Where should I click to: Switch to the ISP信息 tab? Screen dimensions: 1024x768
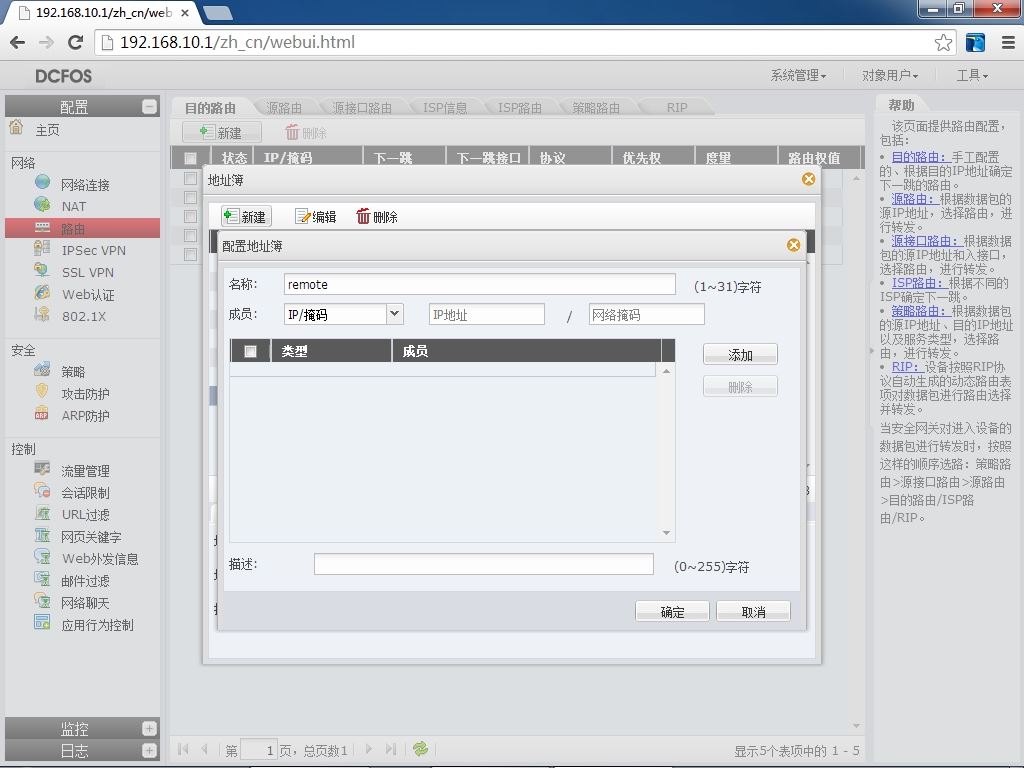tap(445, 108)
